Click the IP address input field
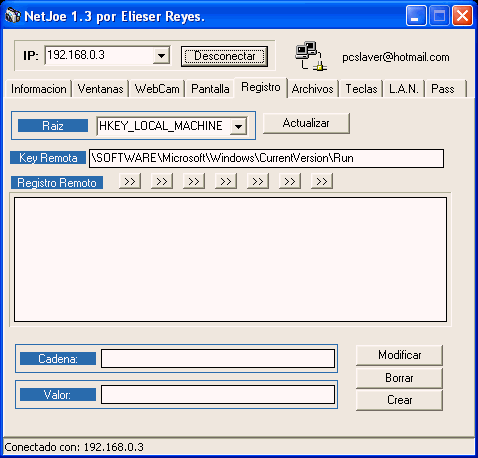This screenshot has width=478, height=458. pyautogui.click(x=100, y=55)
